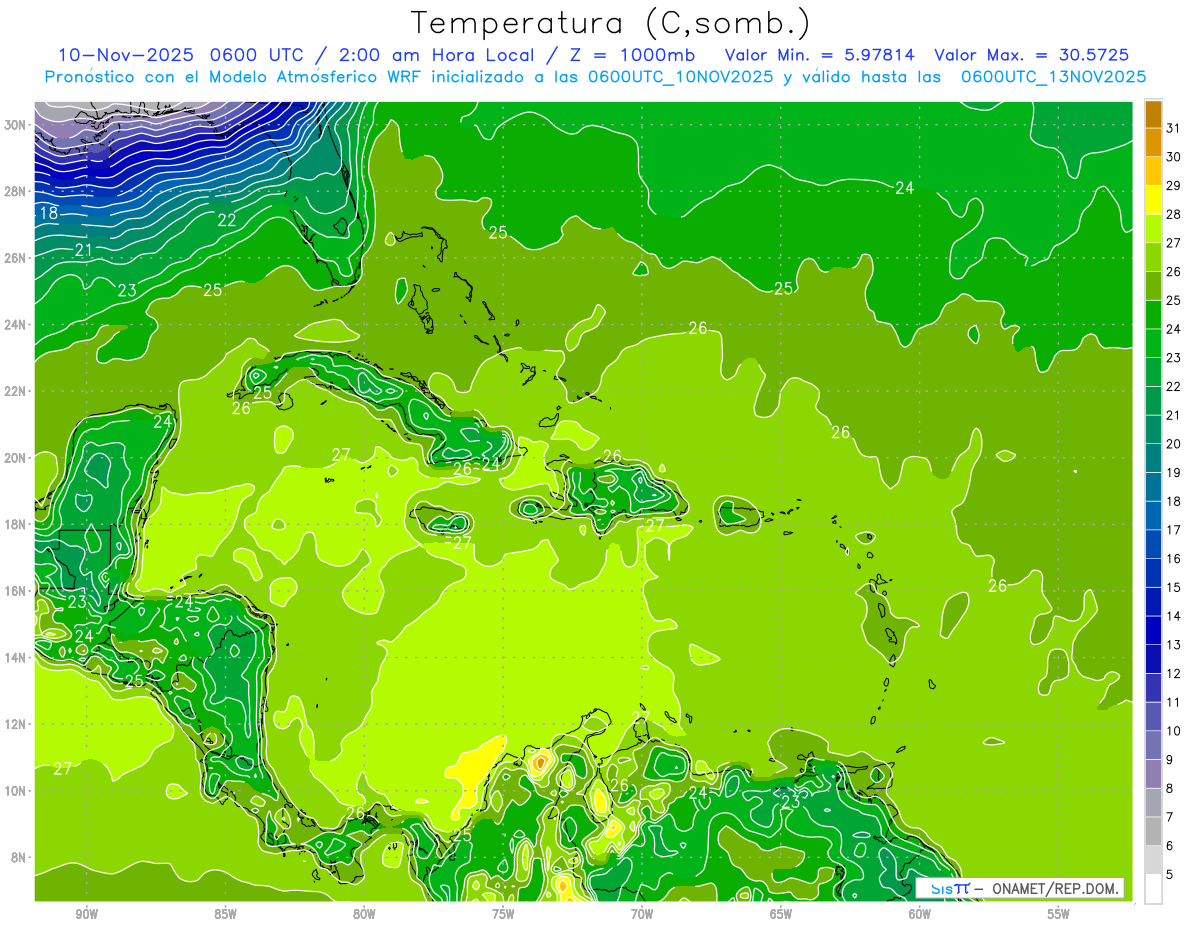Click the '28N' latitude axis label
The image size is (1200, 927).
pos(16,191)
